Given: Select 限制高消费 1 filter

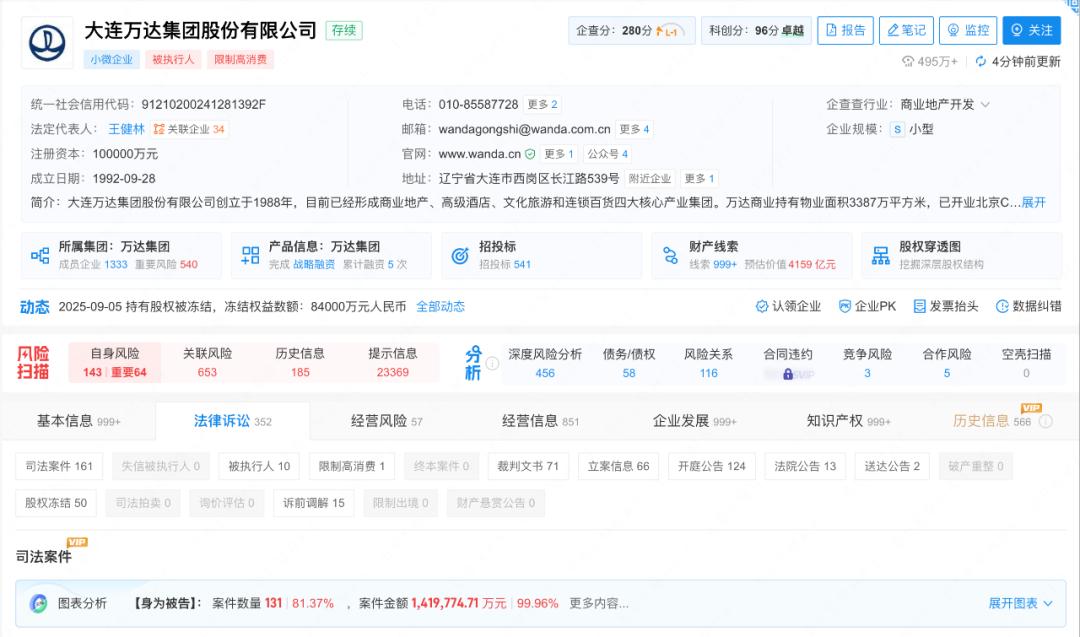Looking at the screenshot, I should 352,466.
